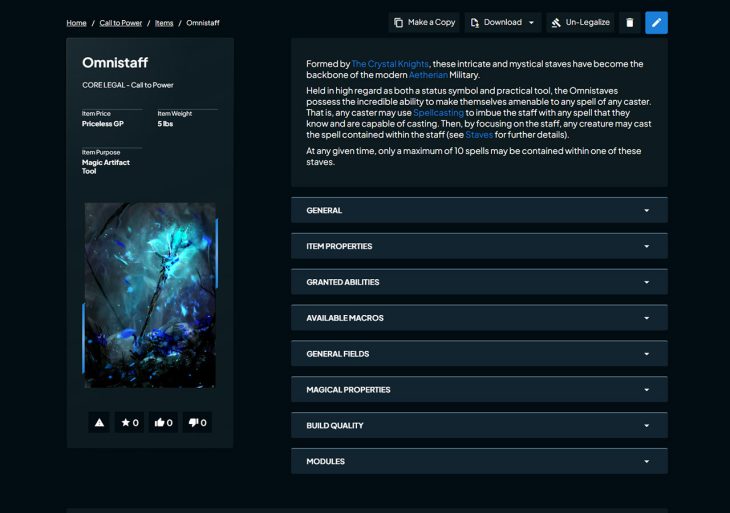Click the Un-Legalize gavel button
The height and width of the screenshot is (513, 730).
tap(580, 22)
